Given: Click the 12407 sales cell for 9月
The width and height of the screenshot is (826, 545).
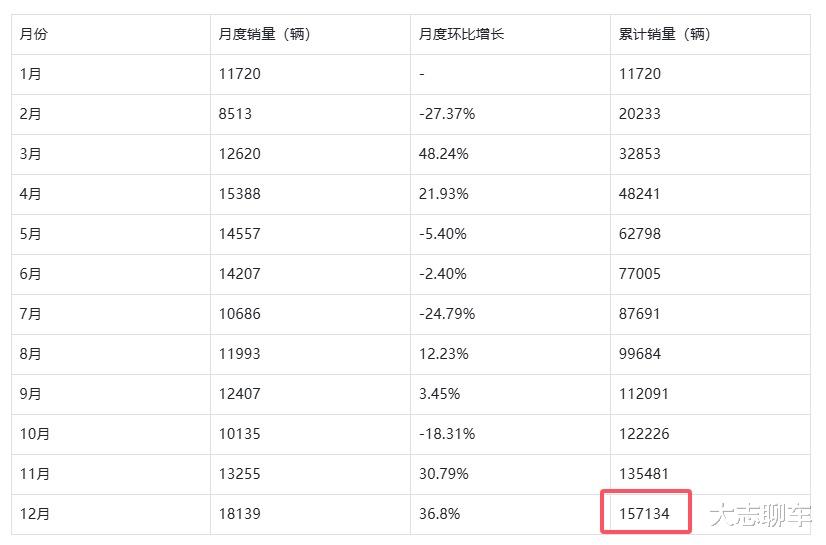Looking at the screenshot, I should coord(240,394).
